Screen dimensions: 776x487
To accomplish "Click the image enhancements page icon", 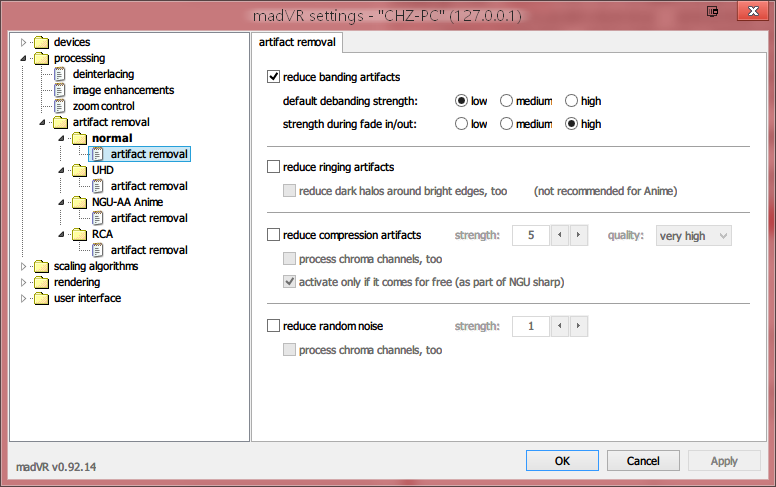I will pyautogui.click(x=60, y=90).
